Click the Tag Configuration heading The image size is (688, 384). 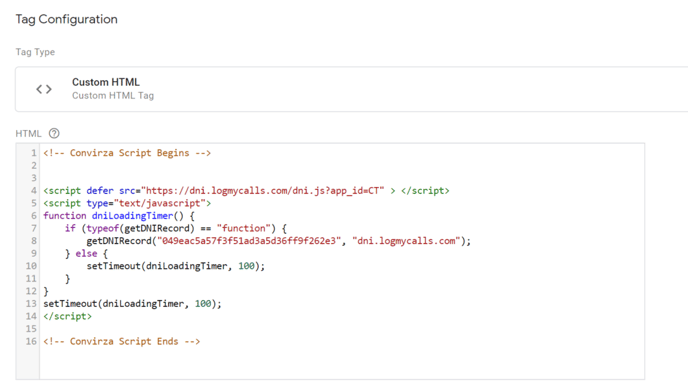coord(67,19)
